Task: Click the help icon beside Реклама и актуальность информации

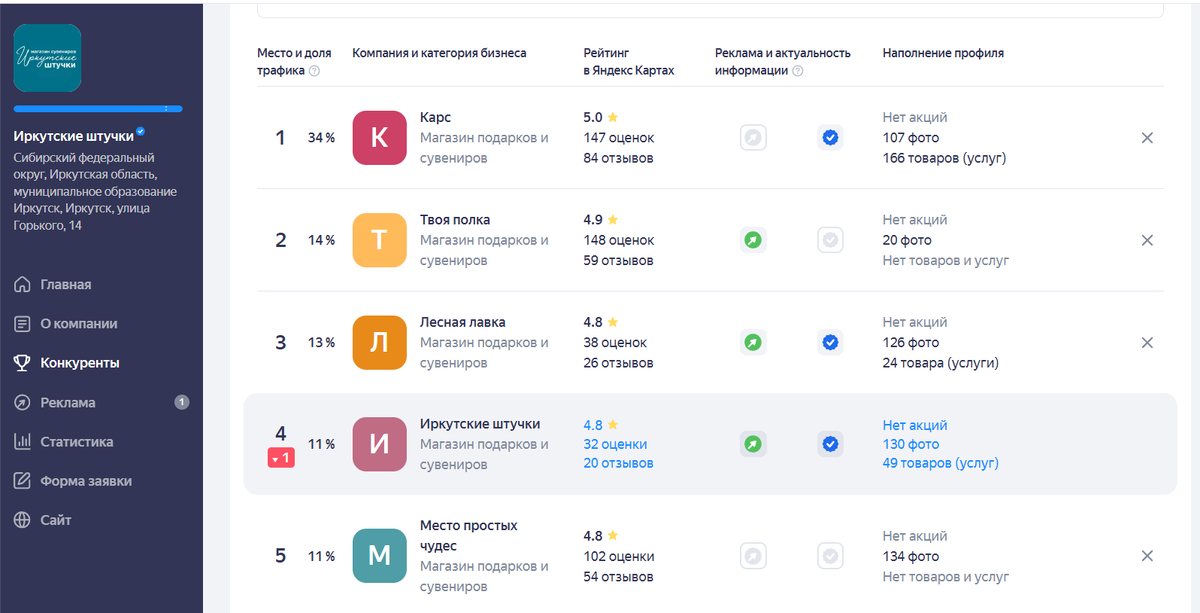Action: click(x=798, y=70)
